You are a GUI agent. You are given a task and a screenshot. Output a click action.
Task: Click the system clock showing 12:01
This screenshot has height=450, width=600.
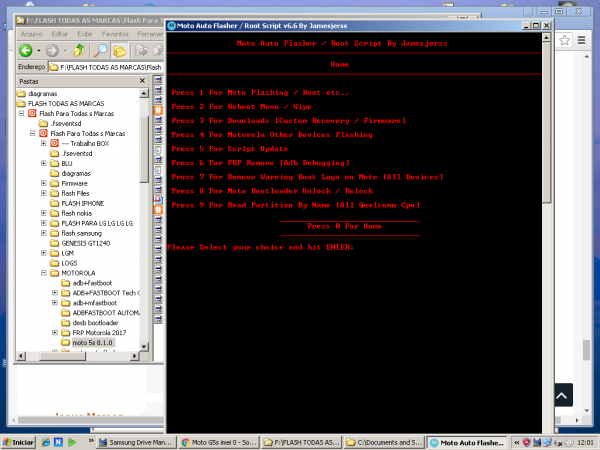click(585, 442)
